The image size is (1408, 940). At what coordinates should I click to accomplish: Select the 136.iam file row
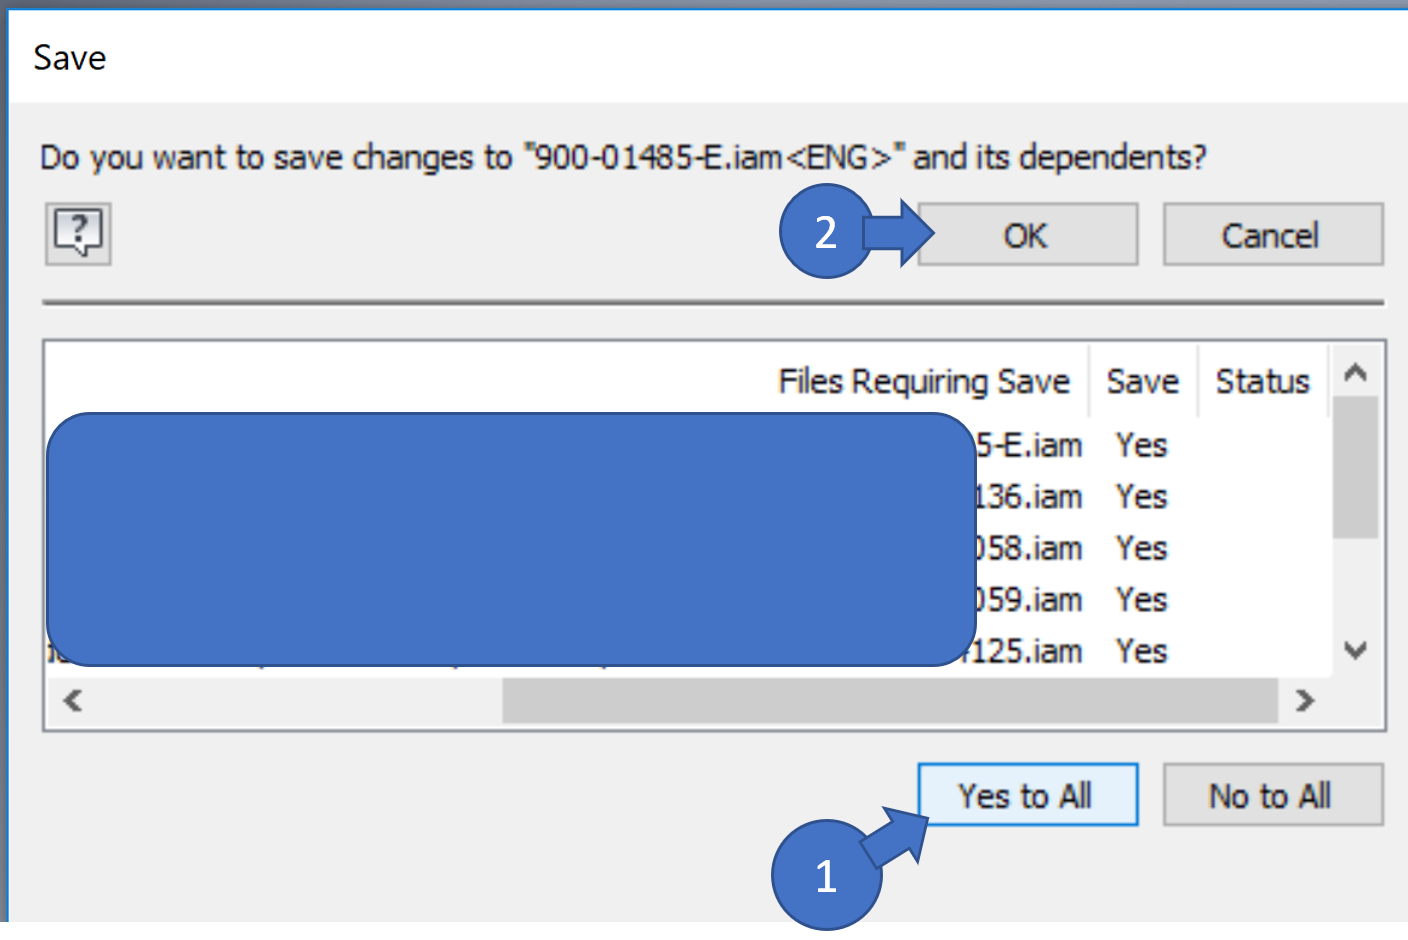(x=1028, y=497)
